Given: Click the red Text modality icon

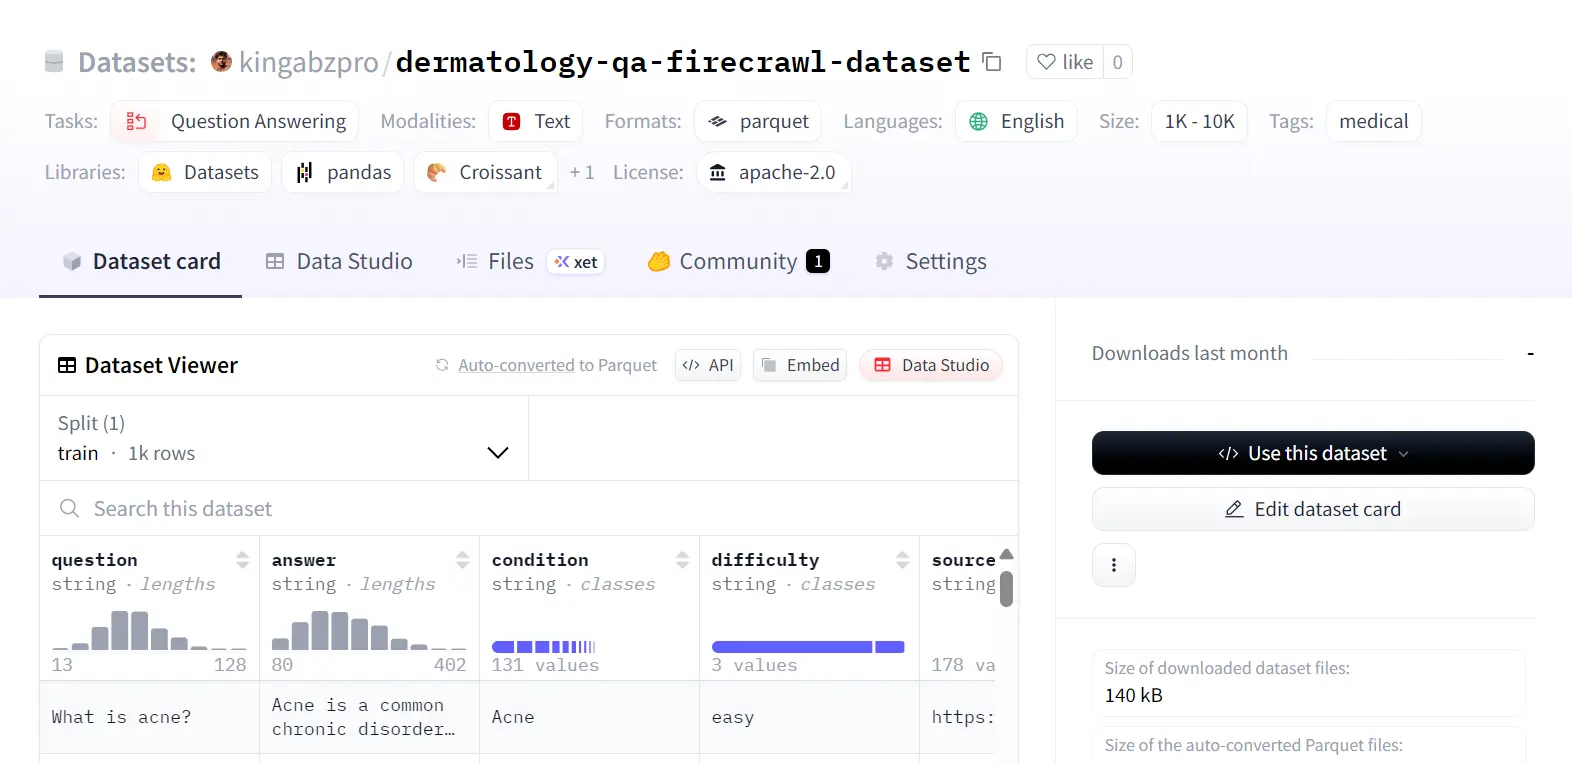Looking at the screenshot, I should (x=511, y=121).
